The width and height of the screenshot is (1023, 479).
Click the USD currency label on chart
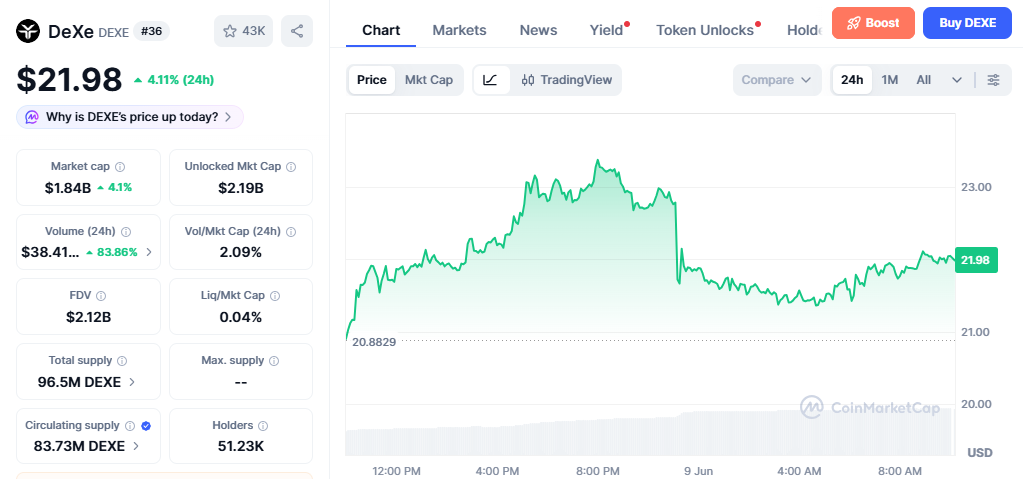click(x=980, y=452)
